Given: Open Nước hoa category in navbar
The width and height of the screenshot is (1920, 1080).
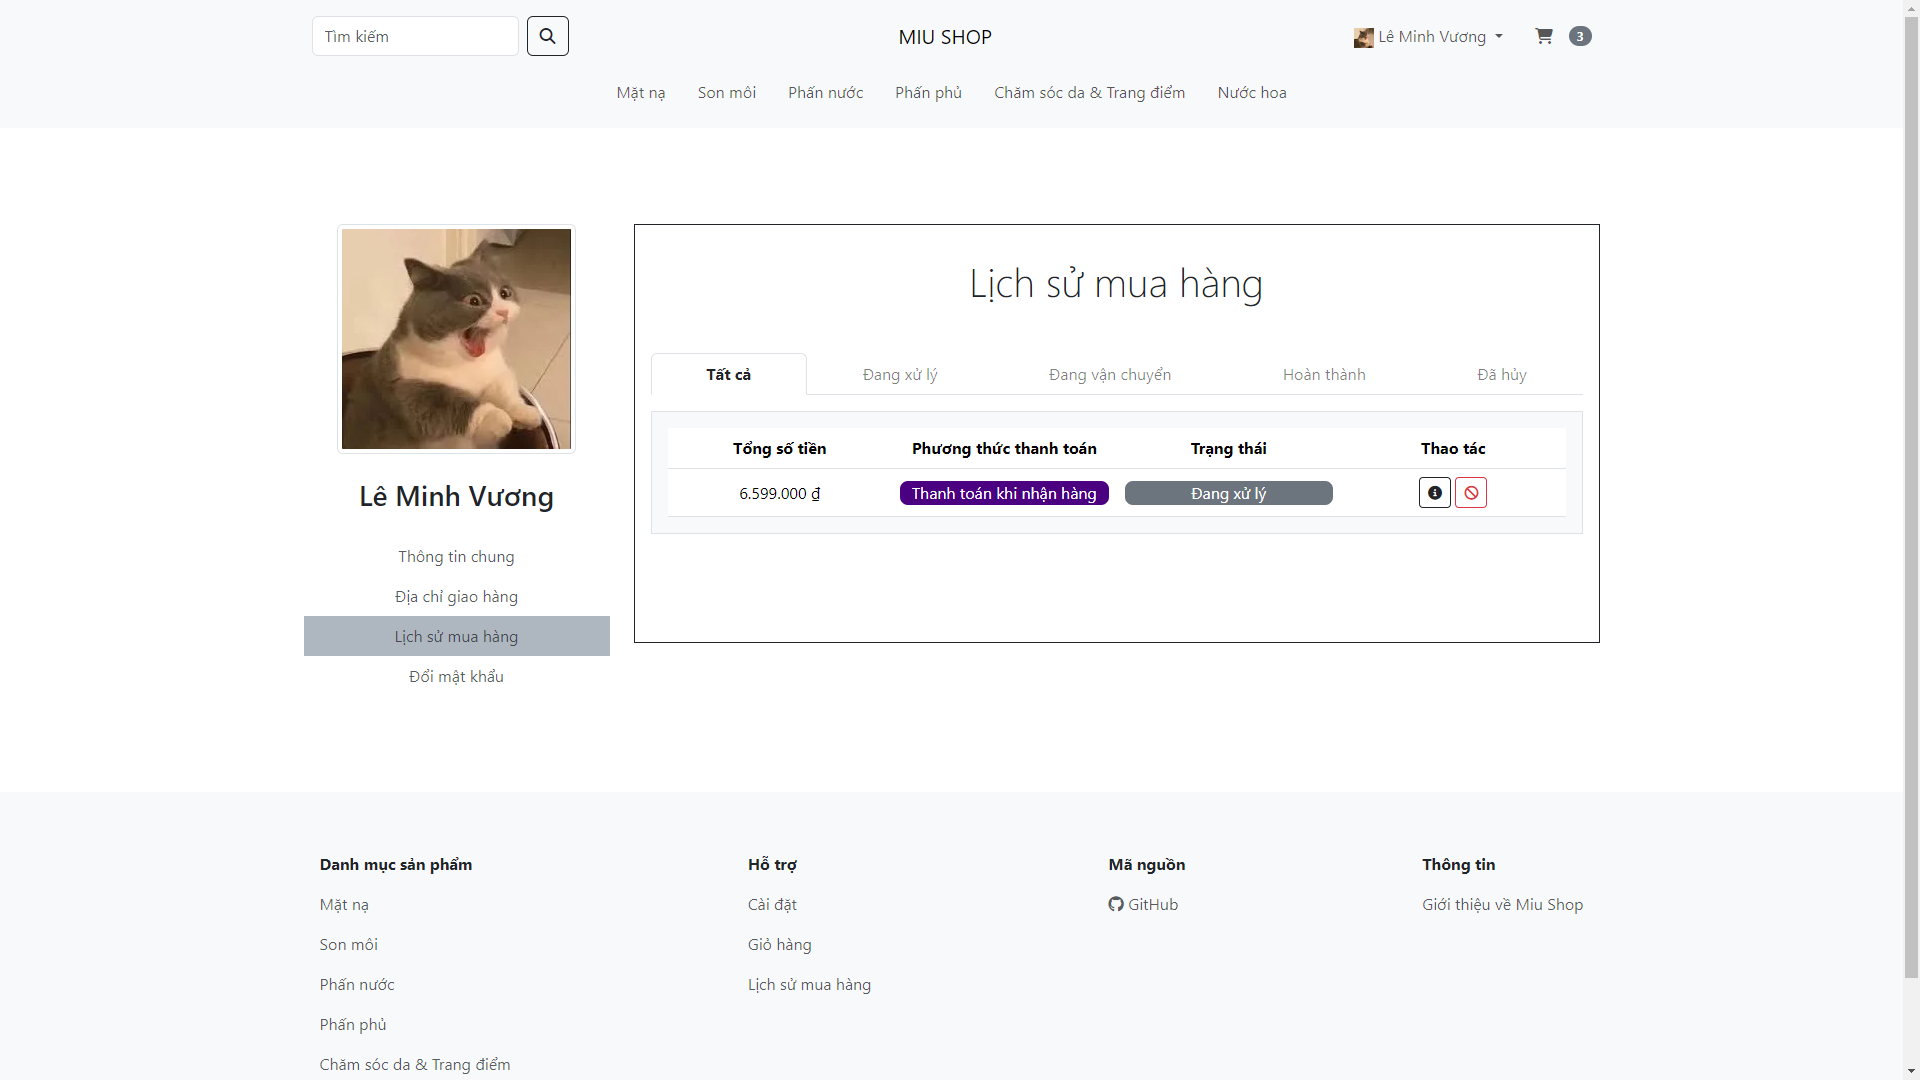Looking at the screenshot, I should click(1251, 93).
